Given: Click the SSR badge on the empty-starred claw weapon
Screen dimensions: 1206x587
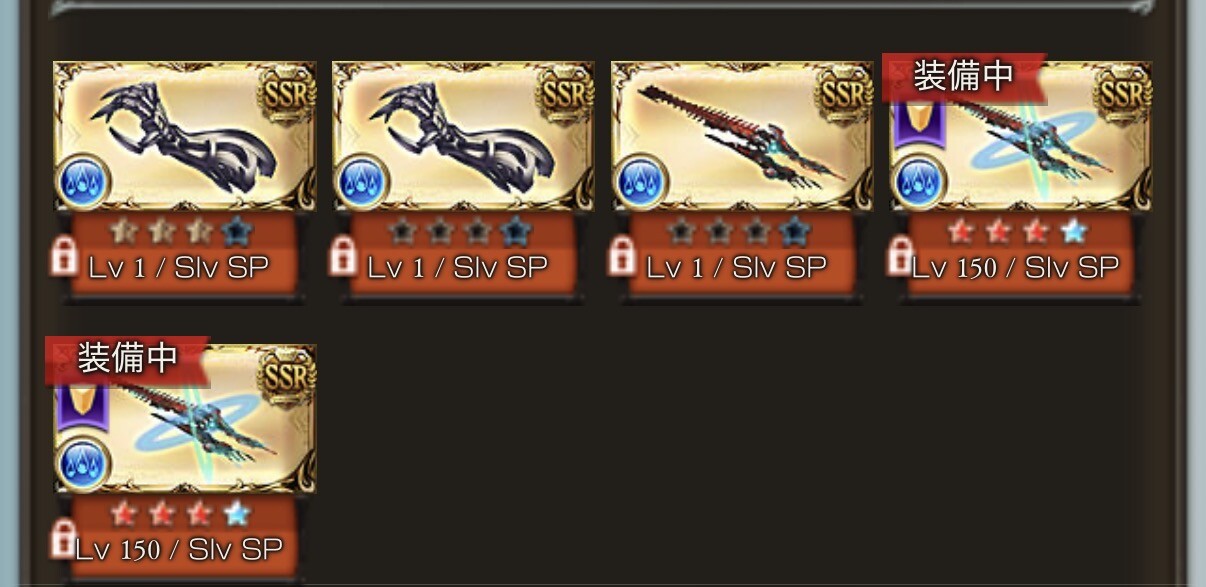Looking at the screenshot, I should pos(566,93).
